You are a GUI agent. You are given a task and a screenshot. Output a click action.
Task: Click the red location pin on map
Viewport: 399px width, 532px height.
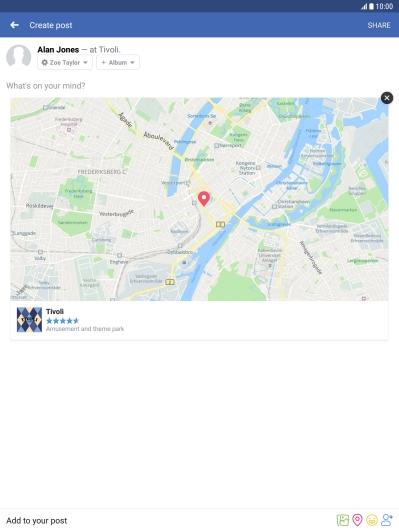click(204, 198)
